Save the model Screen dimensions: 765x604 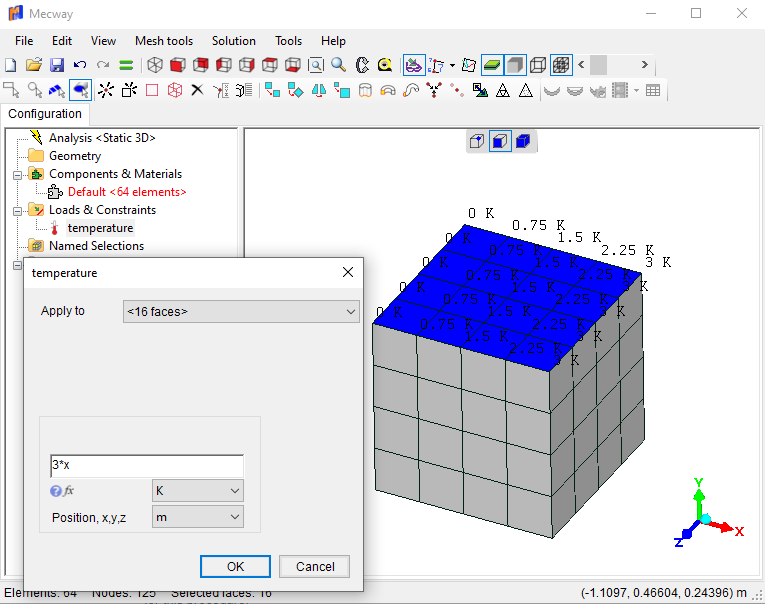[57, 65]
